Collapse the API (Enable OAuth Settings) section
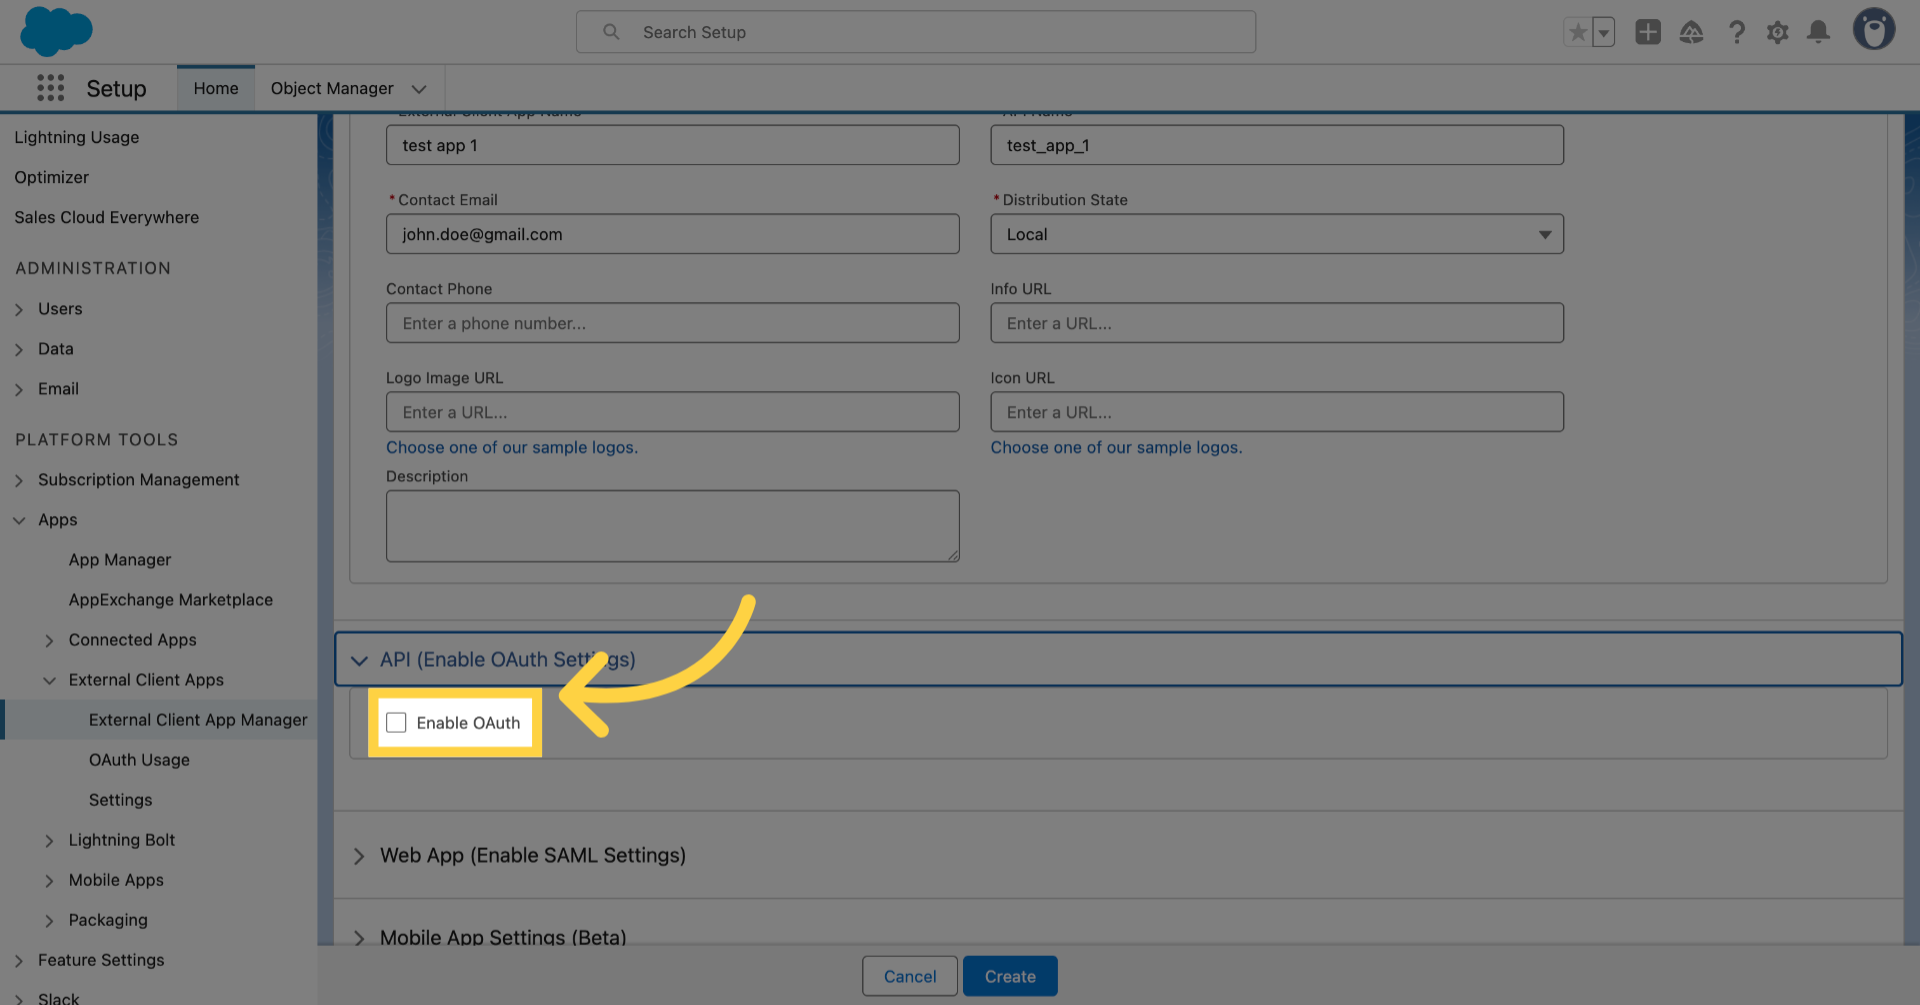Image resolution: width=1920 pixels, height=1005 pixels. coord(359,660)
